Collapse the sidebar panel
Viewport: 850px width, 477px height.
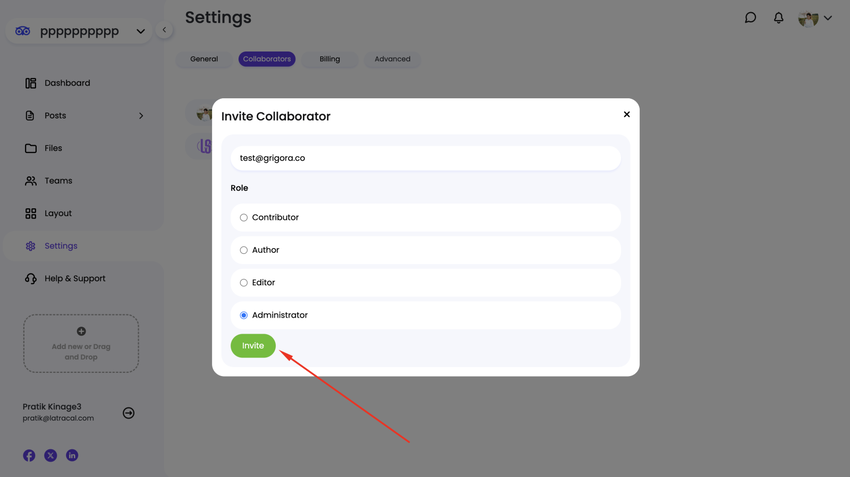[164, 30]
